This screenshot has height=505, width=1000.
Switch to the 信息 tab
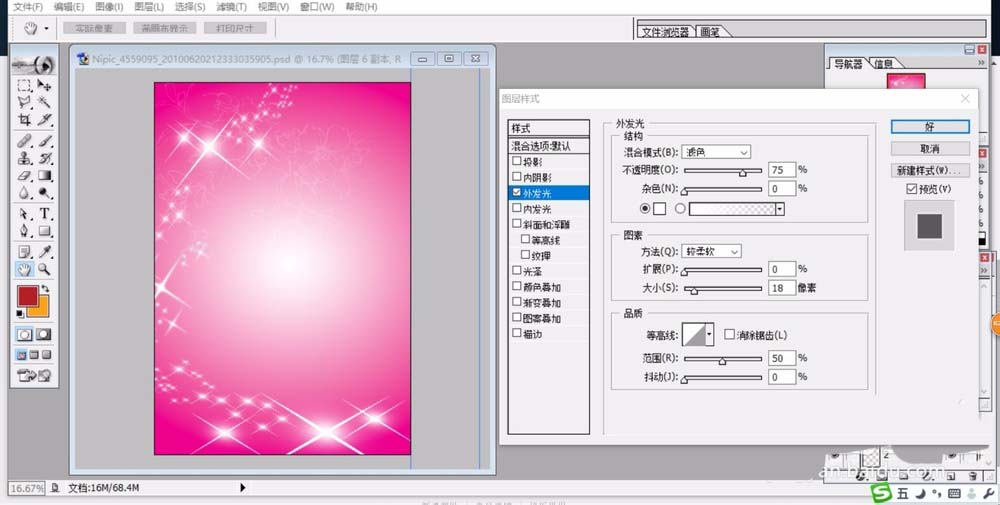885,62
